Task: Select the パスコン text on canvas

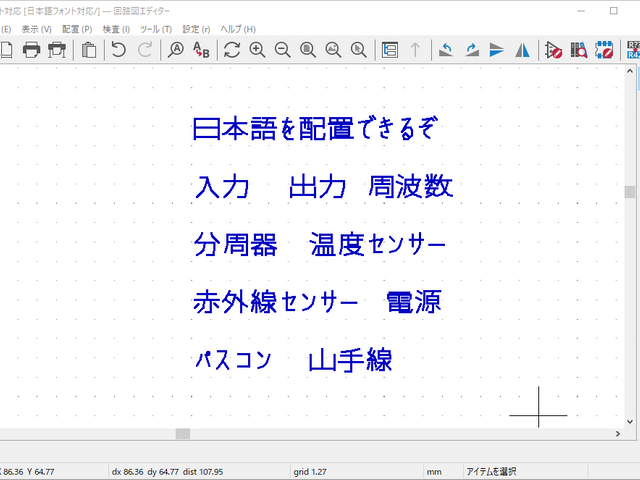Action: [233, 360]
